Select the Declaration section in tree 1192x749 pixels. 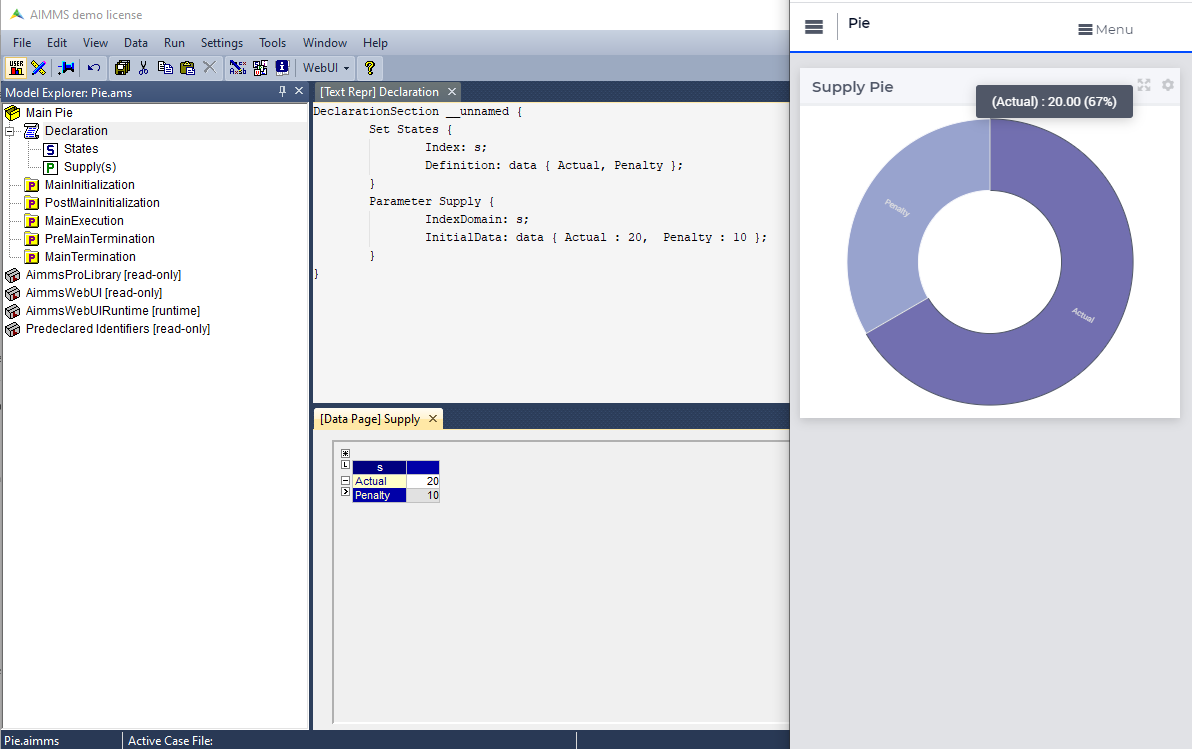point(76,131)
